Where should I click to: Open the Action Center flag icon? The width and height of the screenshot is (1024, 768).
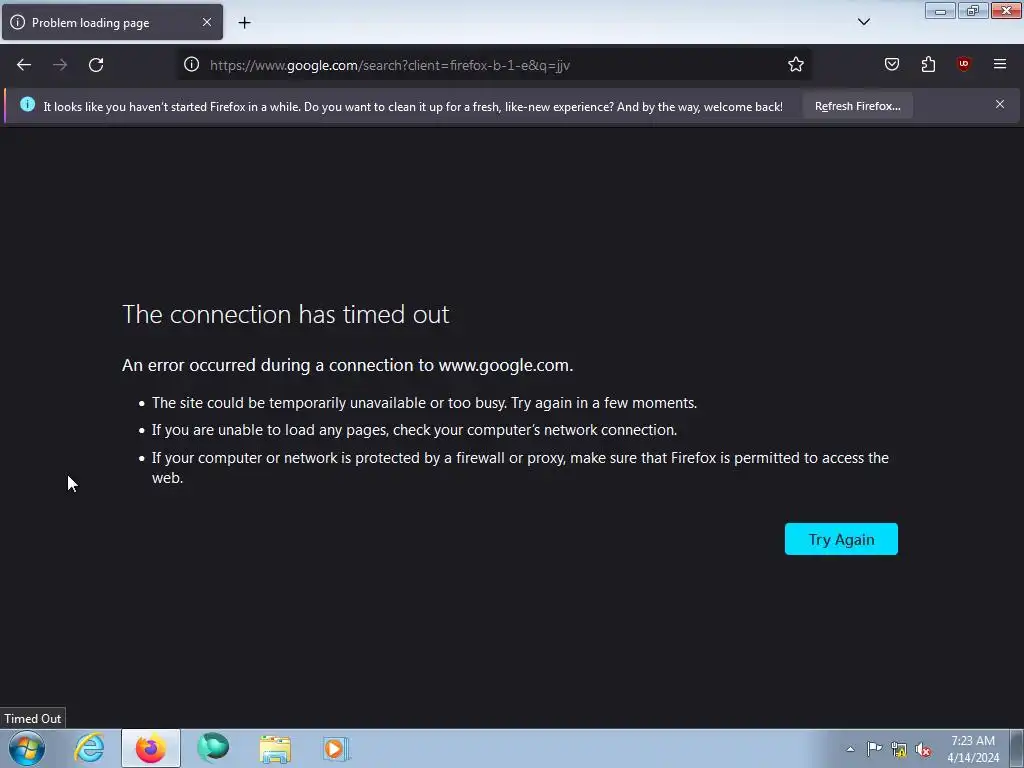(874, 749)
